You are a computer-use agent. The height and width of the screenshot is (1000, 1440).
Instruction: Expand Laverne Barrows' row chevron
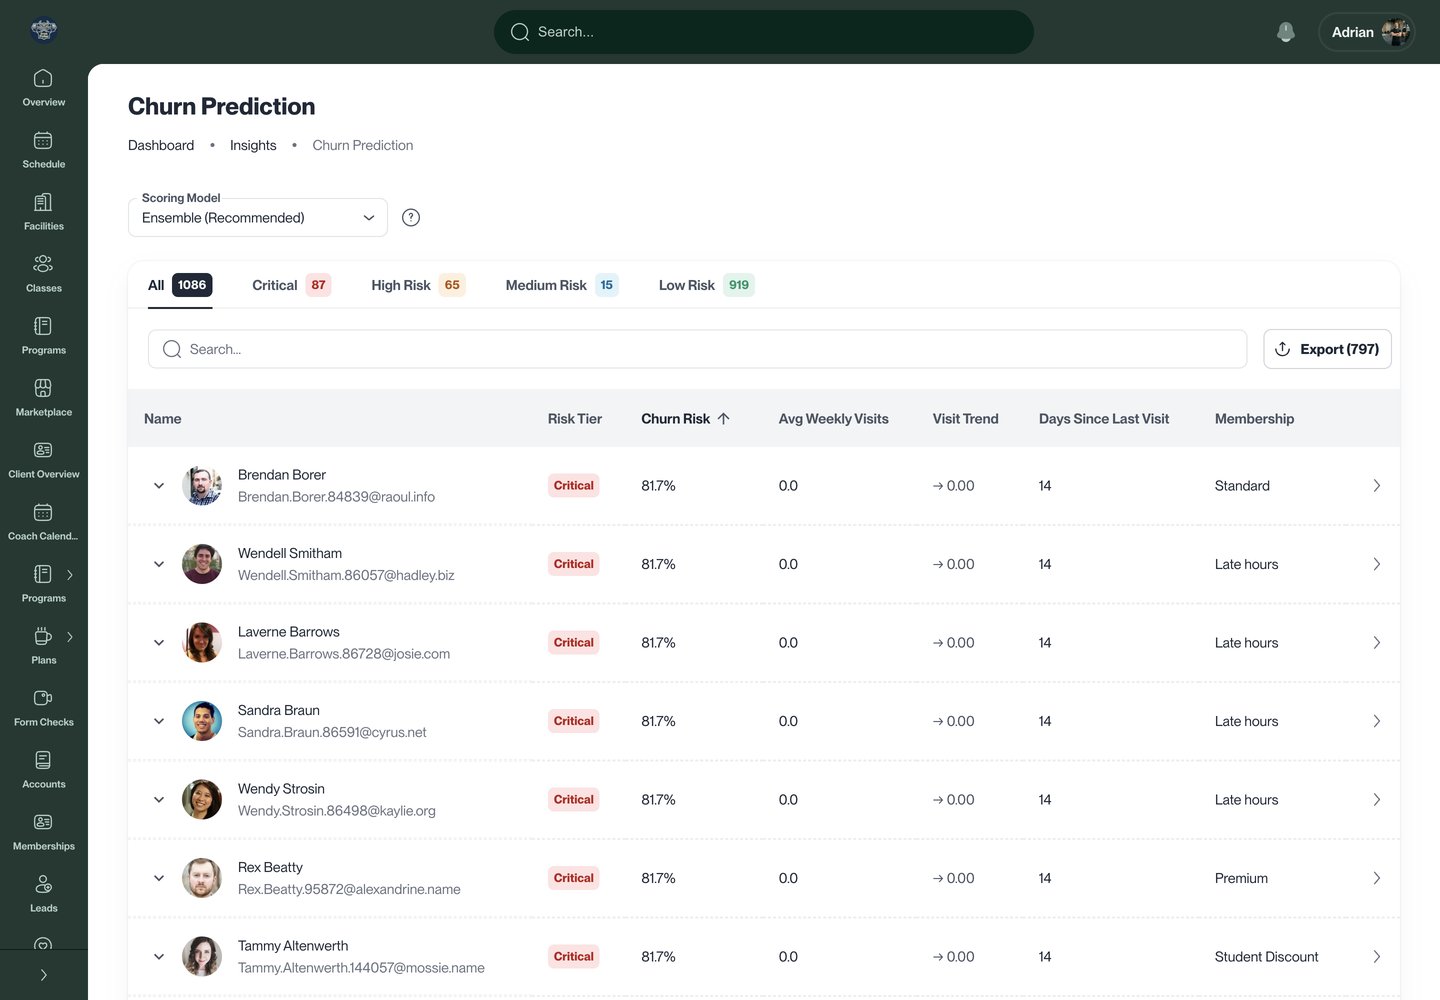pos(158,643)
